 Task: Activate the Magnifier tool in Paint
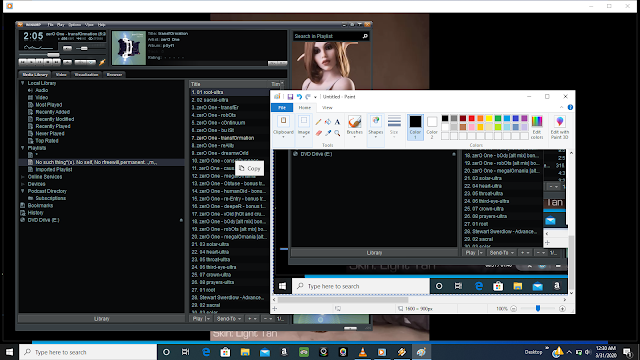(x=337, y=133)
